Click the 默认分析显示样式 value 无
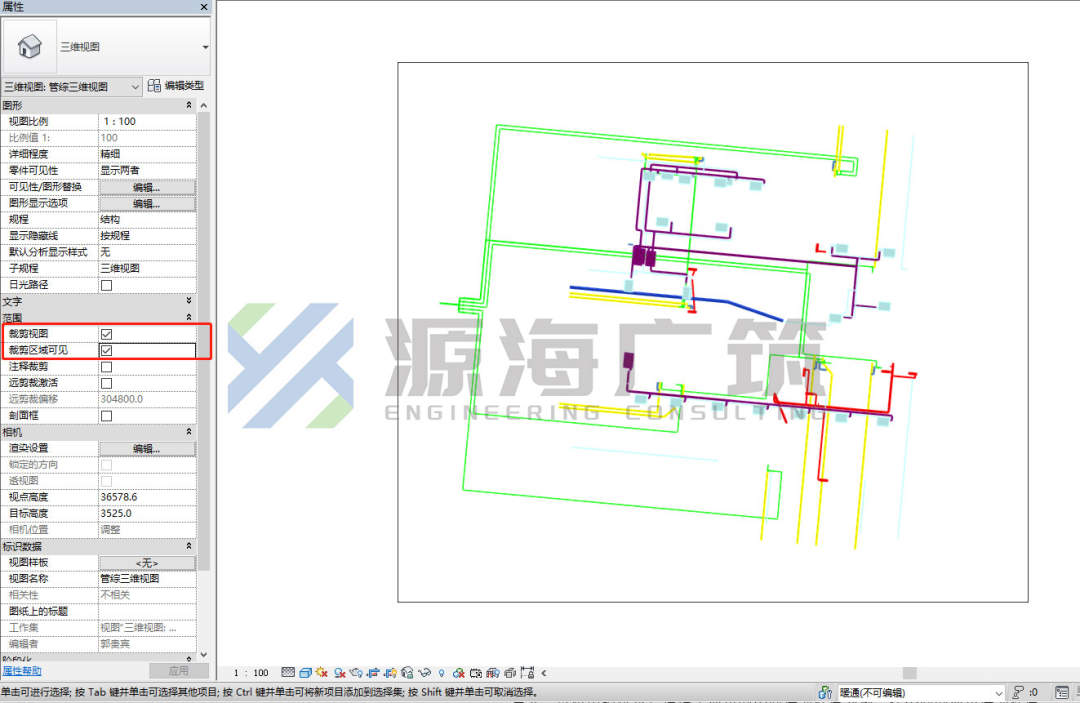The width and height of the screenshot is (1080, 703). tap(147, 252)
